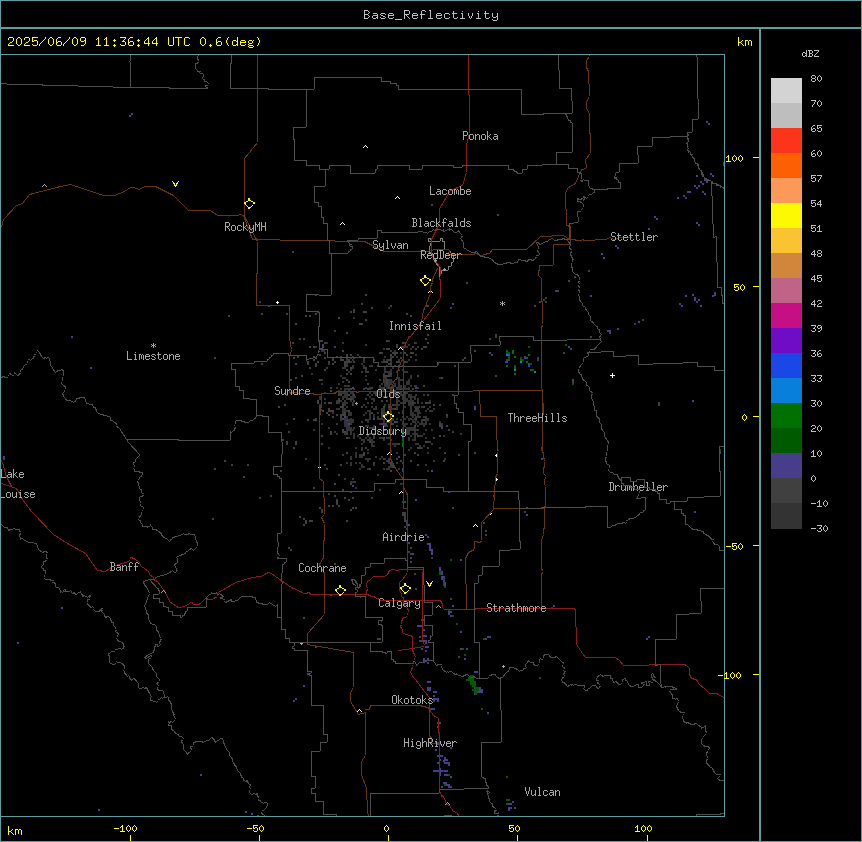862x842 pixels.
Task: Select the purple 36–39 dBZ legend band
Action: (x=786, y=341)
